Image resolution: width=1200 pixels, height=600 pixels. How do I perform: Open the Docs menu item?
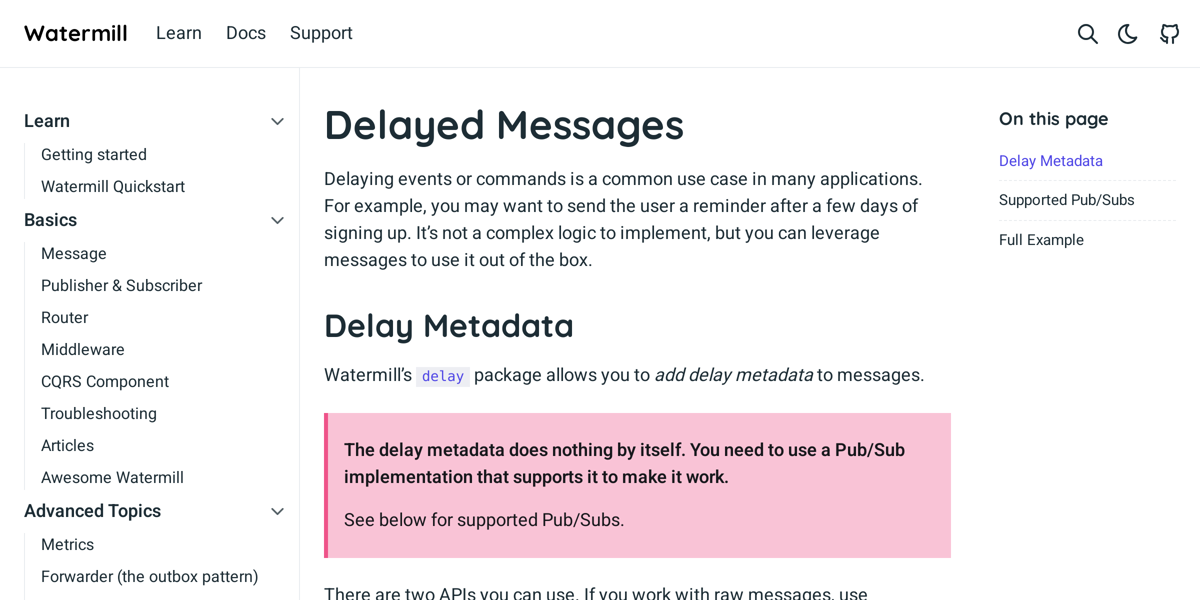pos(246,33)
